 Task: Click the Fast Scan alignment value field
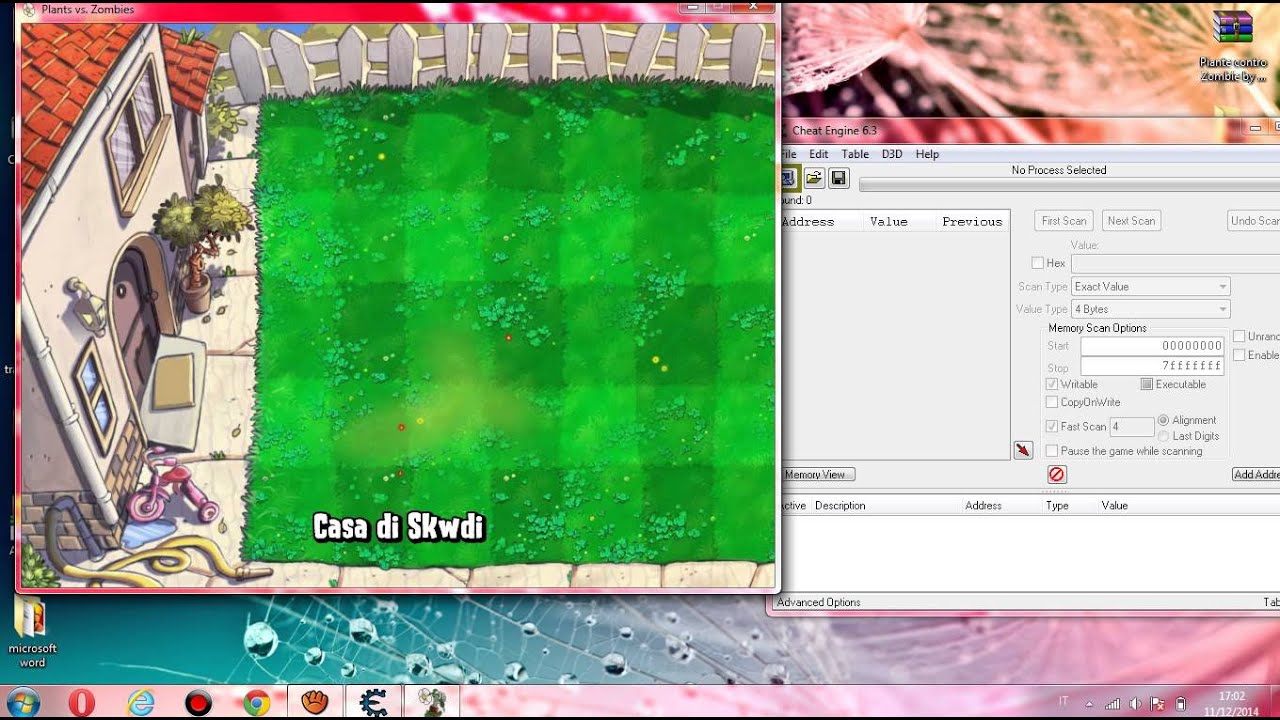1132,427
